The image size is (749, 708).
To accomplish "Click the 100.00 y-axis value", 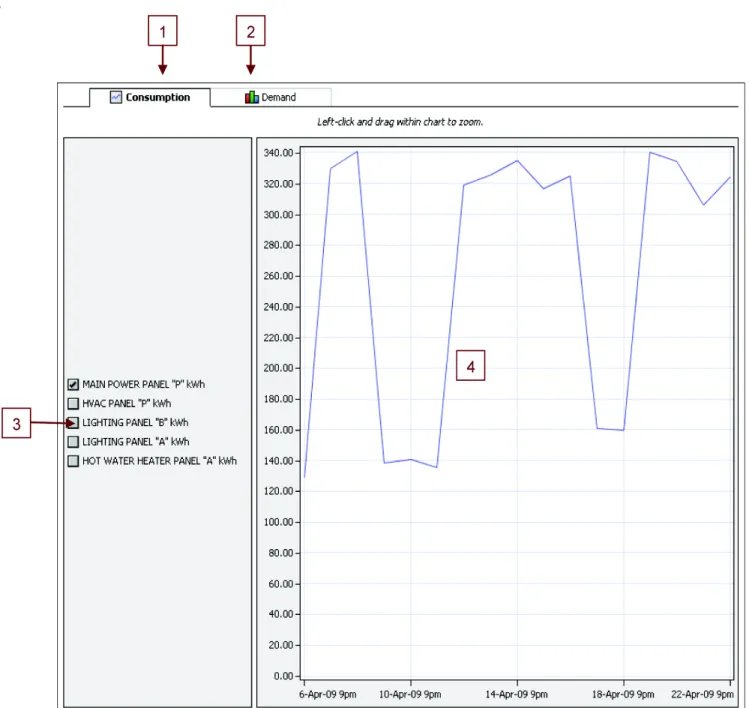I will click(x=278, y=522).
